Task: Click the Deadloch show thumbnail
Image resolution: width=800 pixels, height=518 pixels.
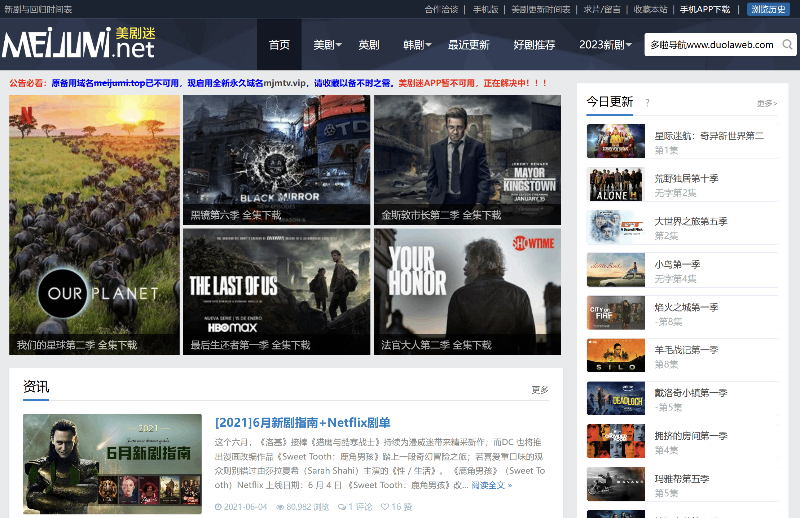Action: [x=616, y=399]
